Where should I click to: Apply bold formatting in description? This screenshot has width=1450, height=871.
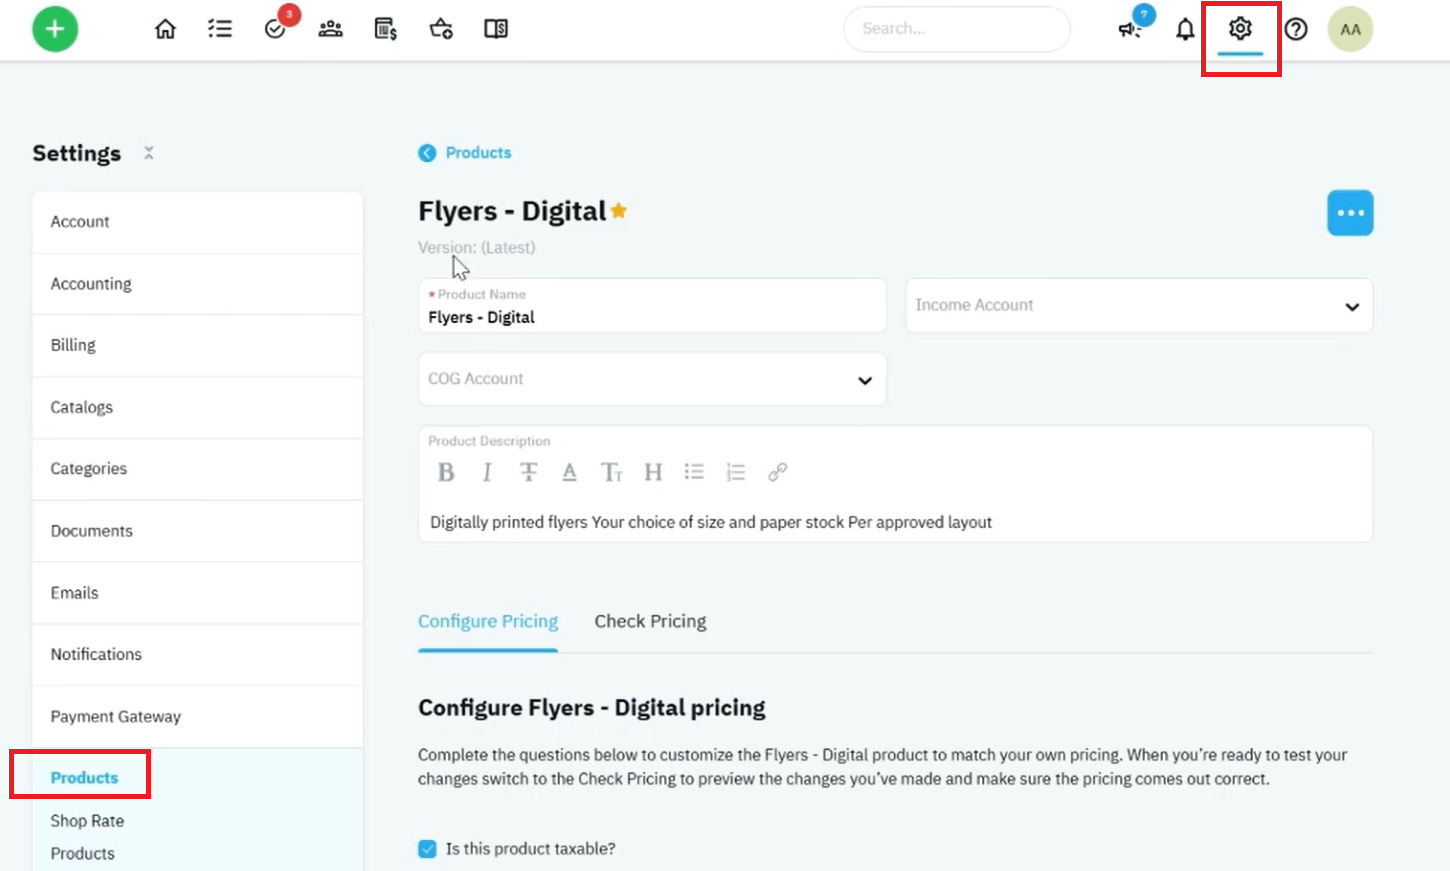click(x=446, y=472)
